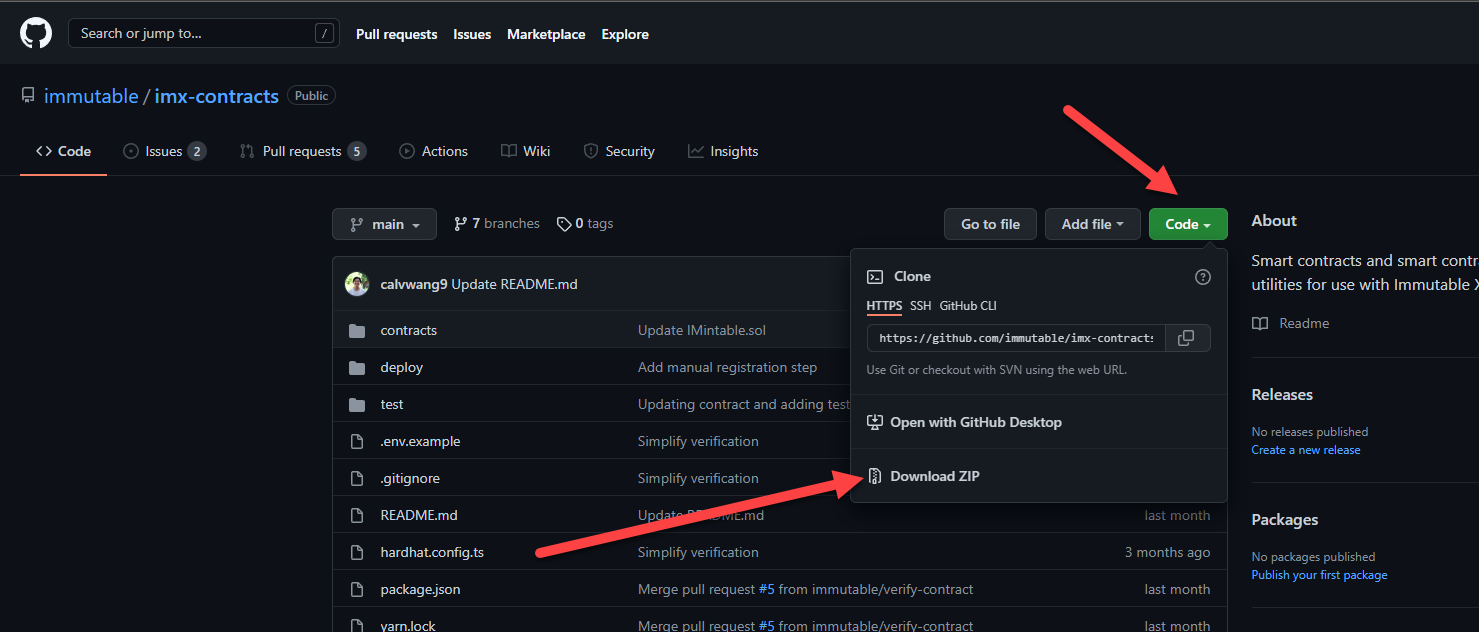Screen dimensions: 1479x632
Task: Open the Packages heading link
Action: pos(1285,519)
